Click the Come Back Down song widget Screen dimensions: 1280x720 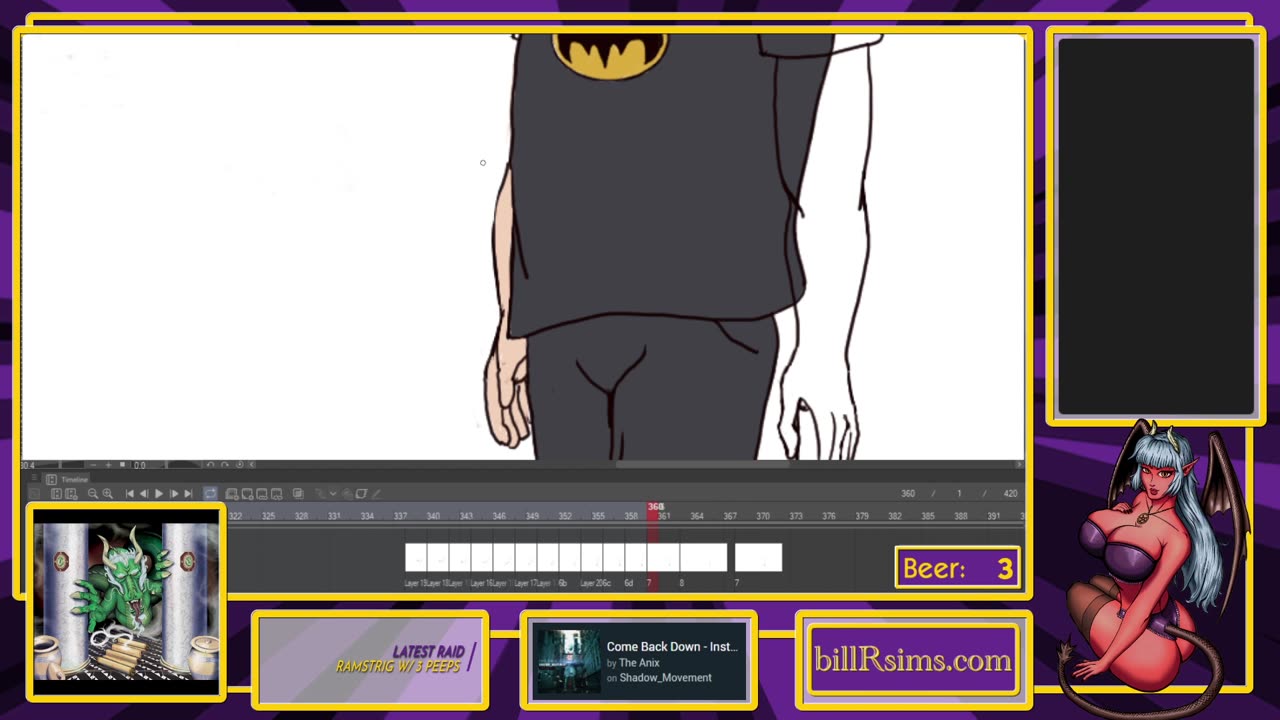point(639,661)
